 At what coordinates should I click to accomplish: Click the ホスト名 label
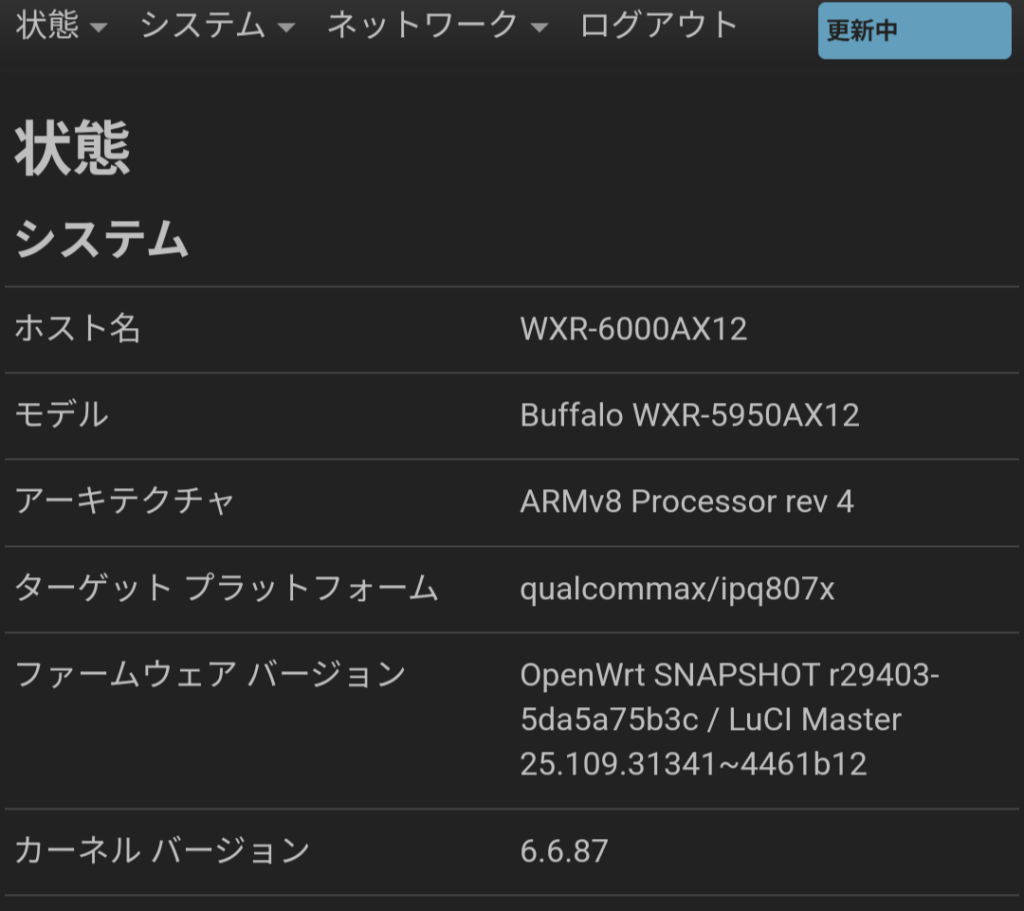click(78, 328)
